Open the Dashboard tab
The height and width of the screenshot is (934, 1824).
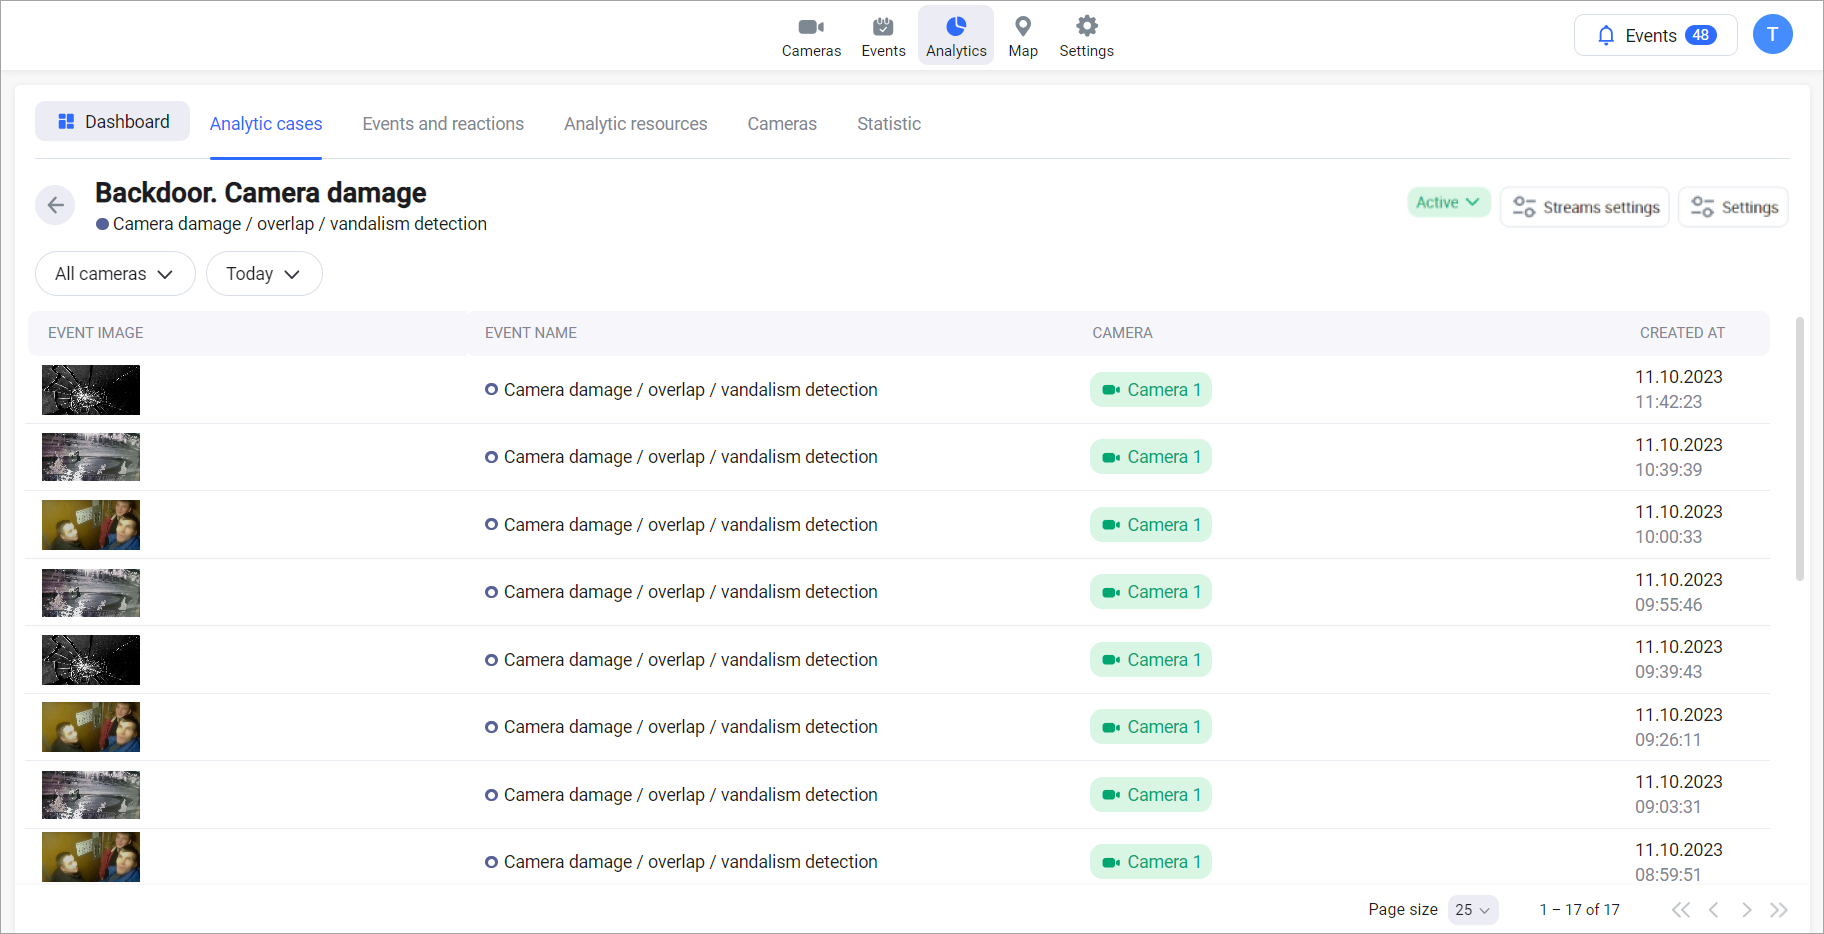(112, 121)
